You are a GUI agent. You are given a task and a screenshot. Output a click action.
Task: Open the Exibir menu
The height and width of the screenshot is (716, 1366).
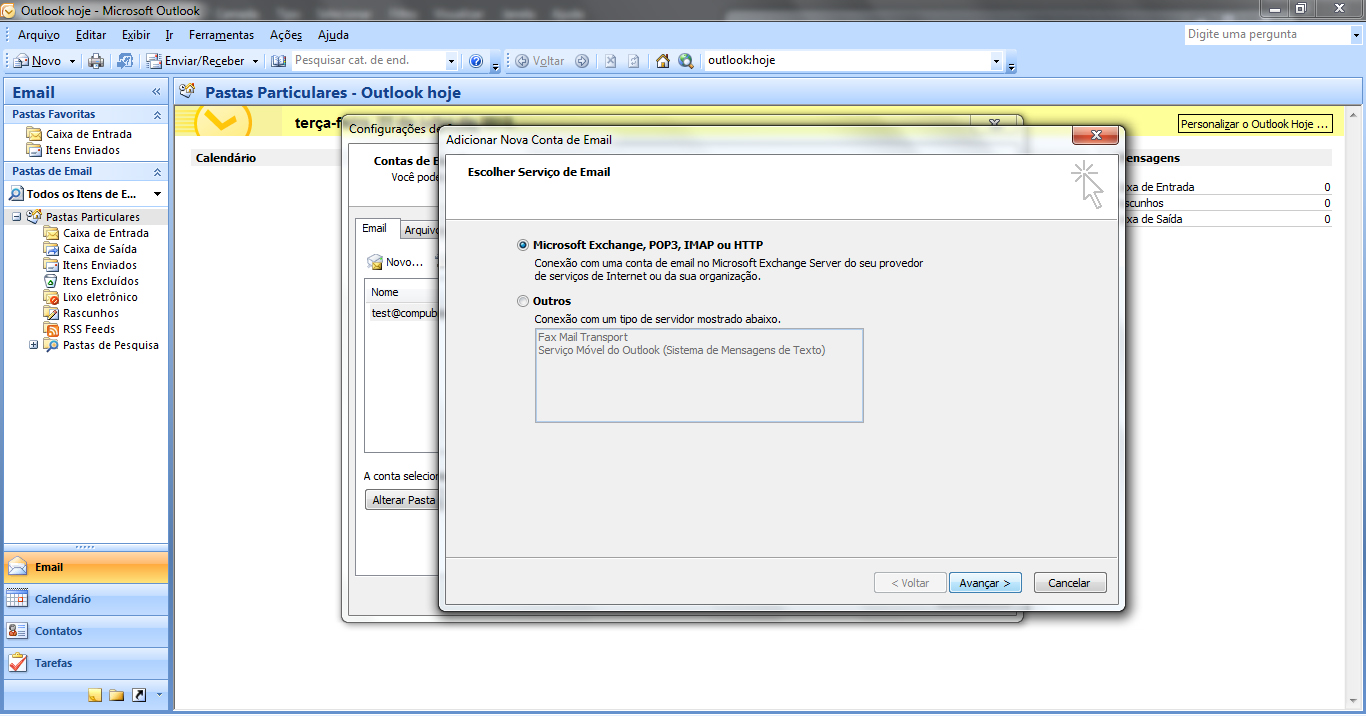136,35
